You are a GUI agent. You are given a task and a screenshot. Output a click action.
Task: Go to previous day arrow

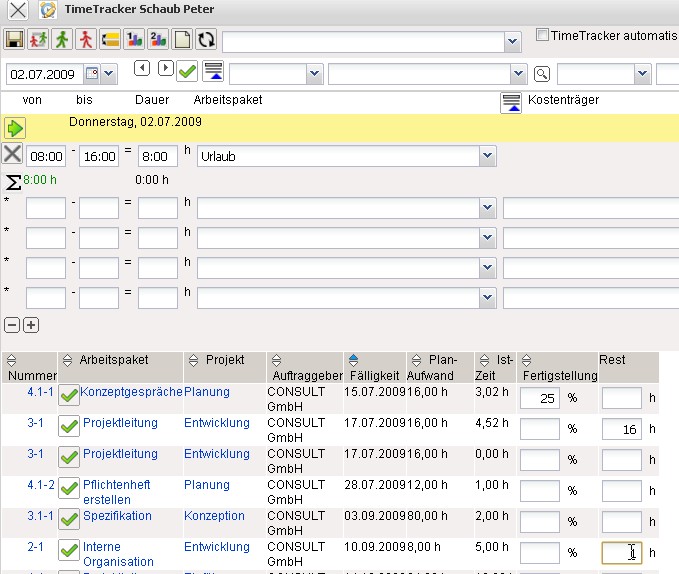[x=141, y=68]
